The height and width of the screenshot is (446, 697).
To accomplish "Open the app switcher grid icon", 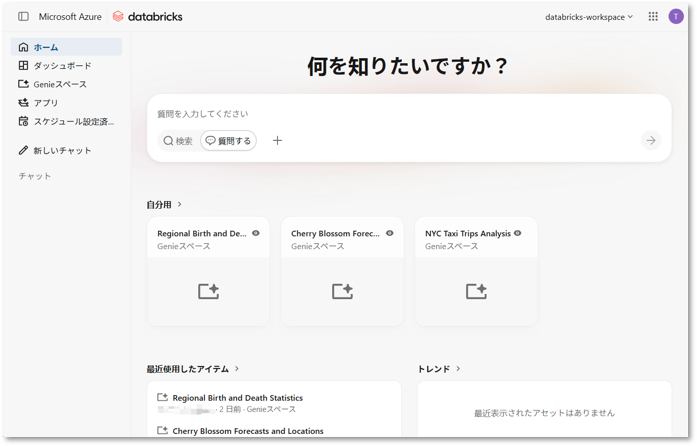I will pos(653,16).
